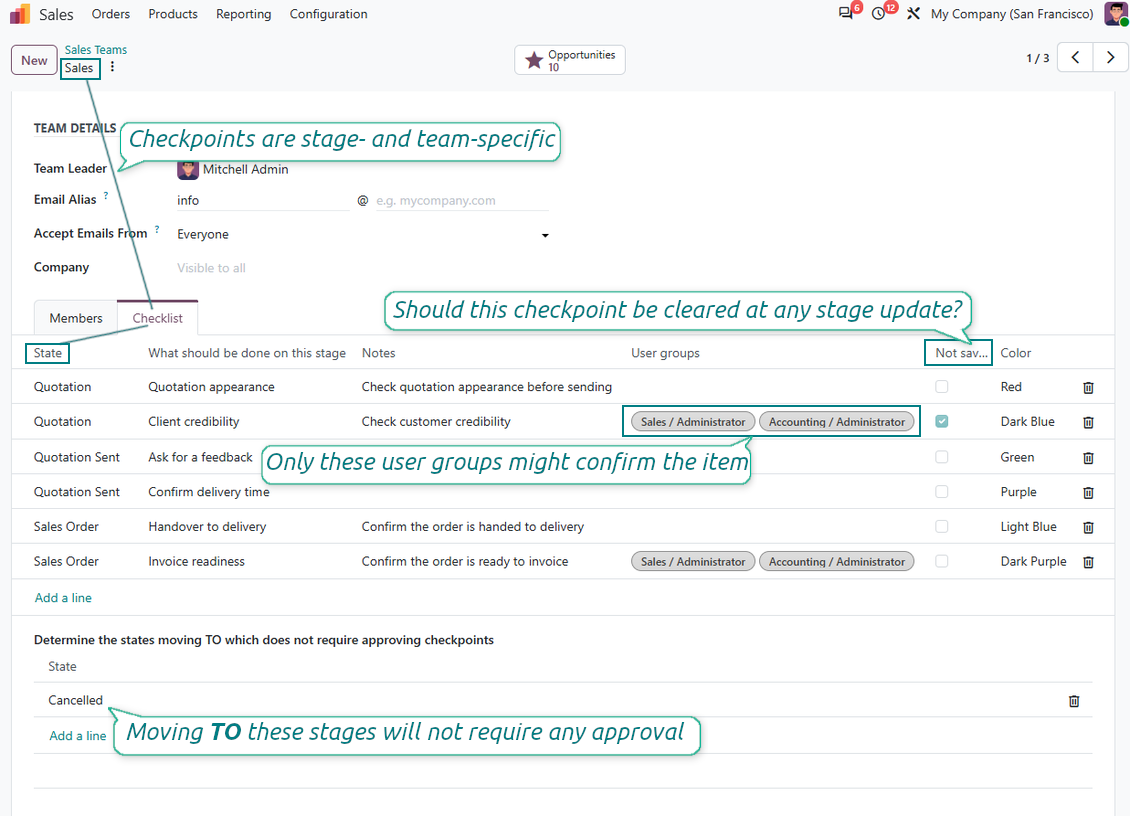1130x816 pixels.
Task: Open the Odoo Sales app logo
Action: point(19,14)
